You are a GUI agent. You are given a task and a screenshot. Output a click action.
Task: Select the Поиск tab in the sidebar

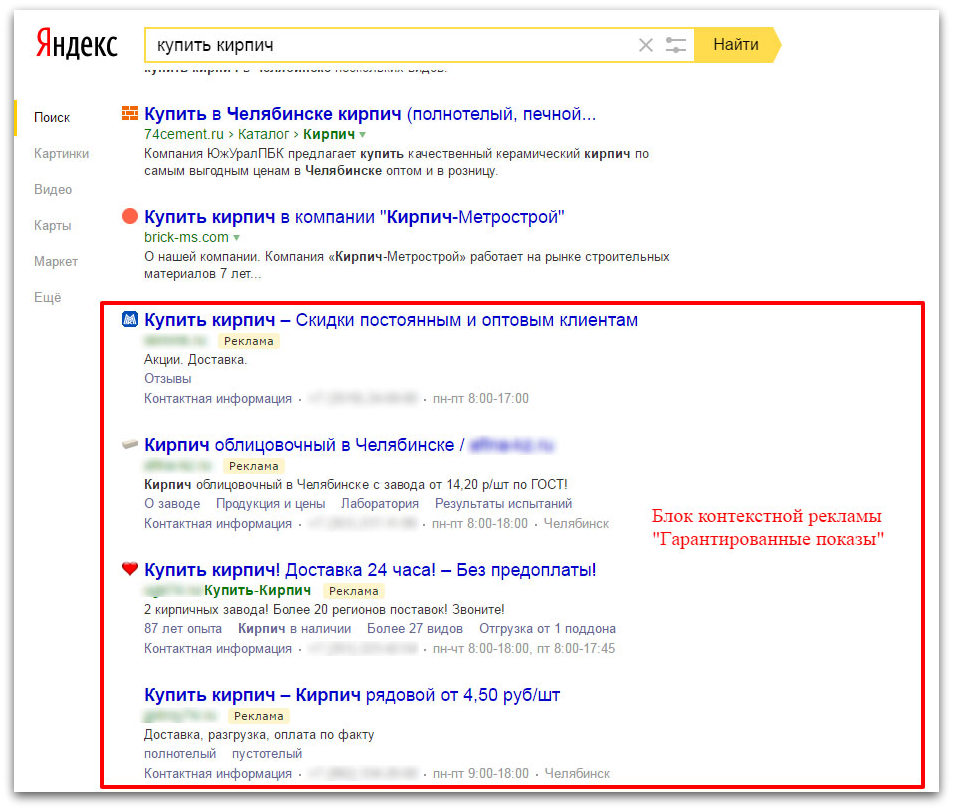(x=52, y=117)
